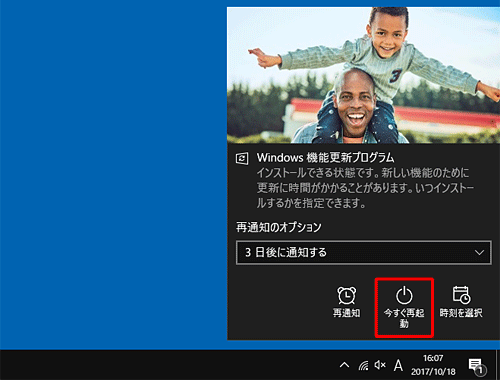This screenshot has height=380, width=500.
Task: Click the notification text beginning インストールできる状態です
Action: pyautogui.click(x=365, y=188)
